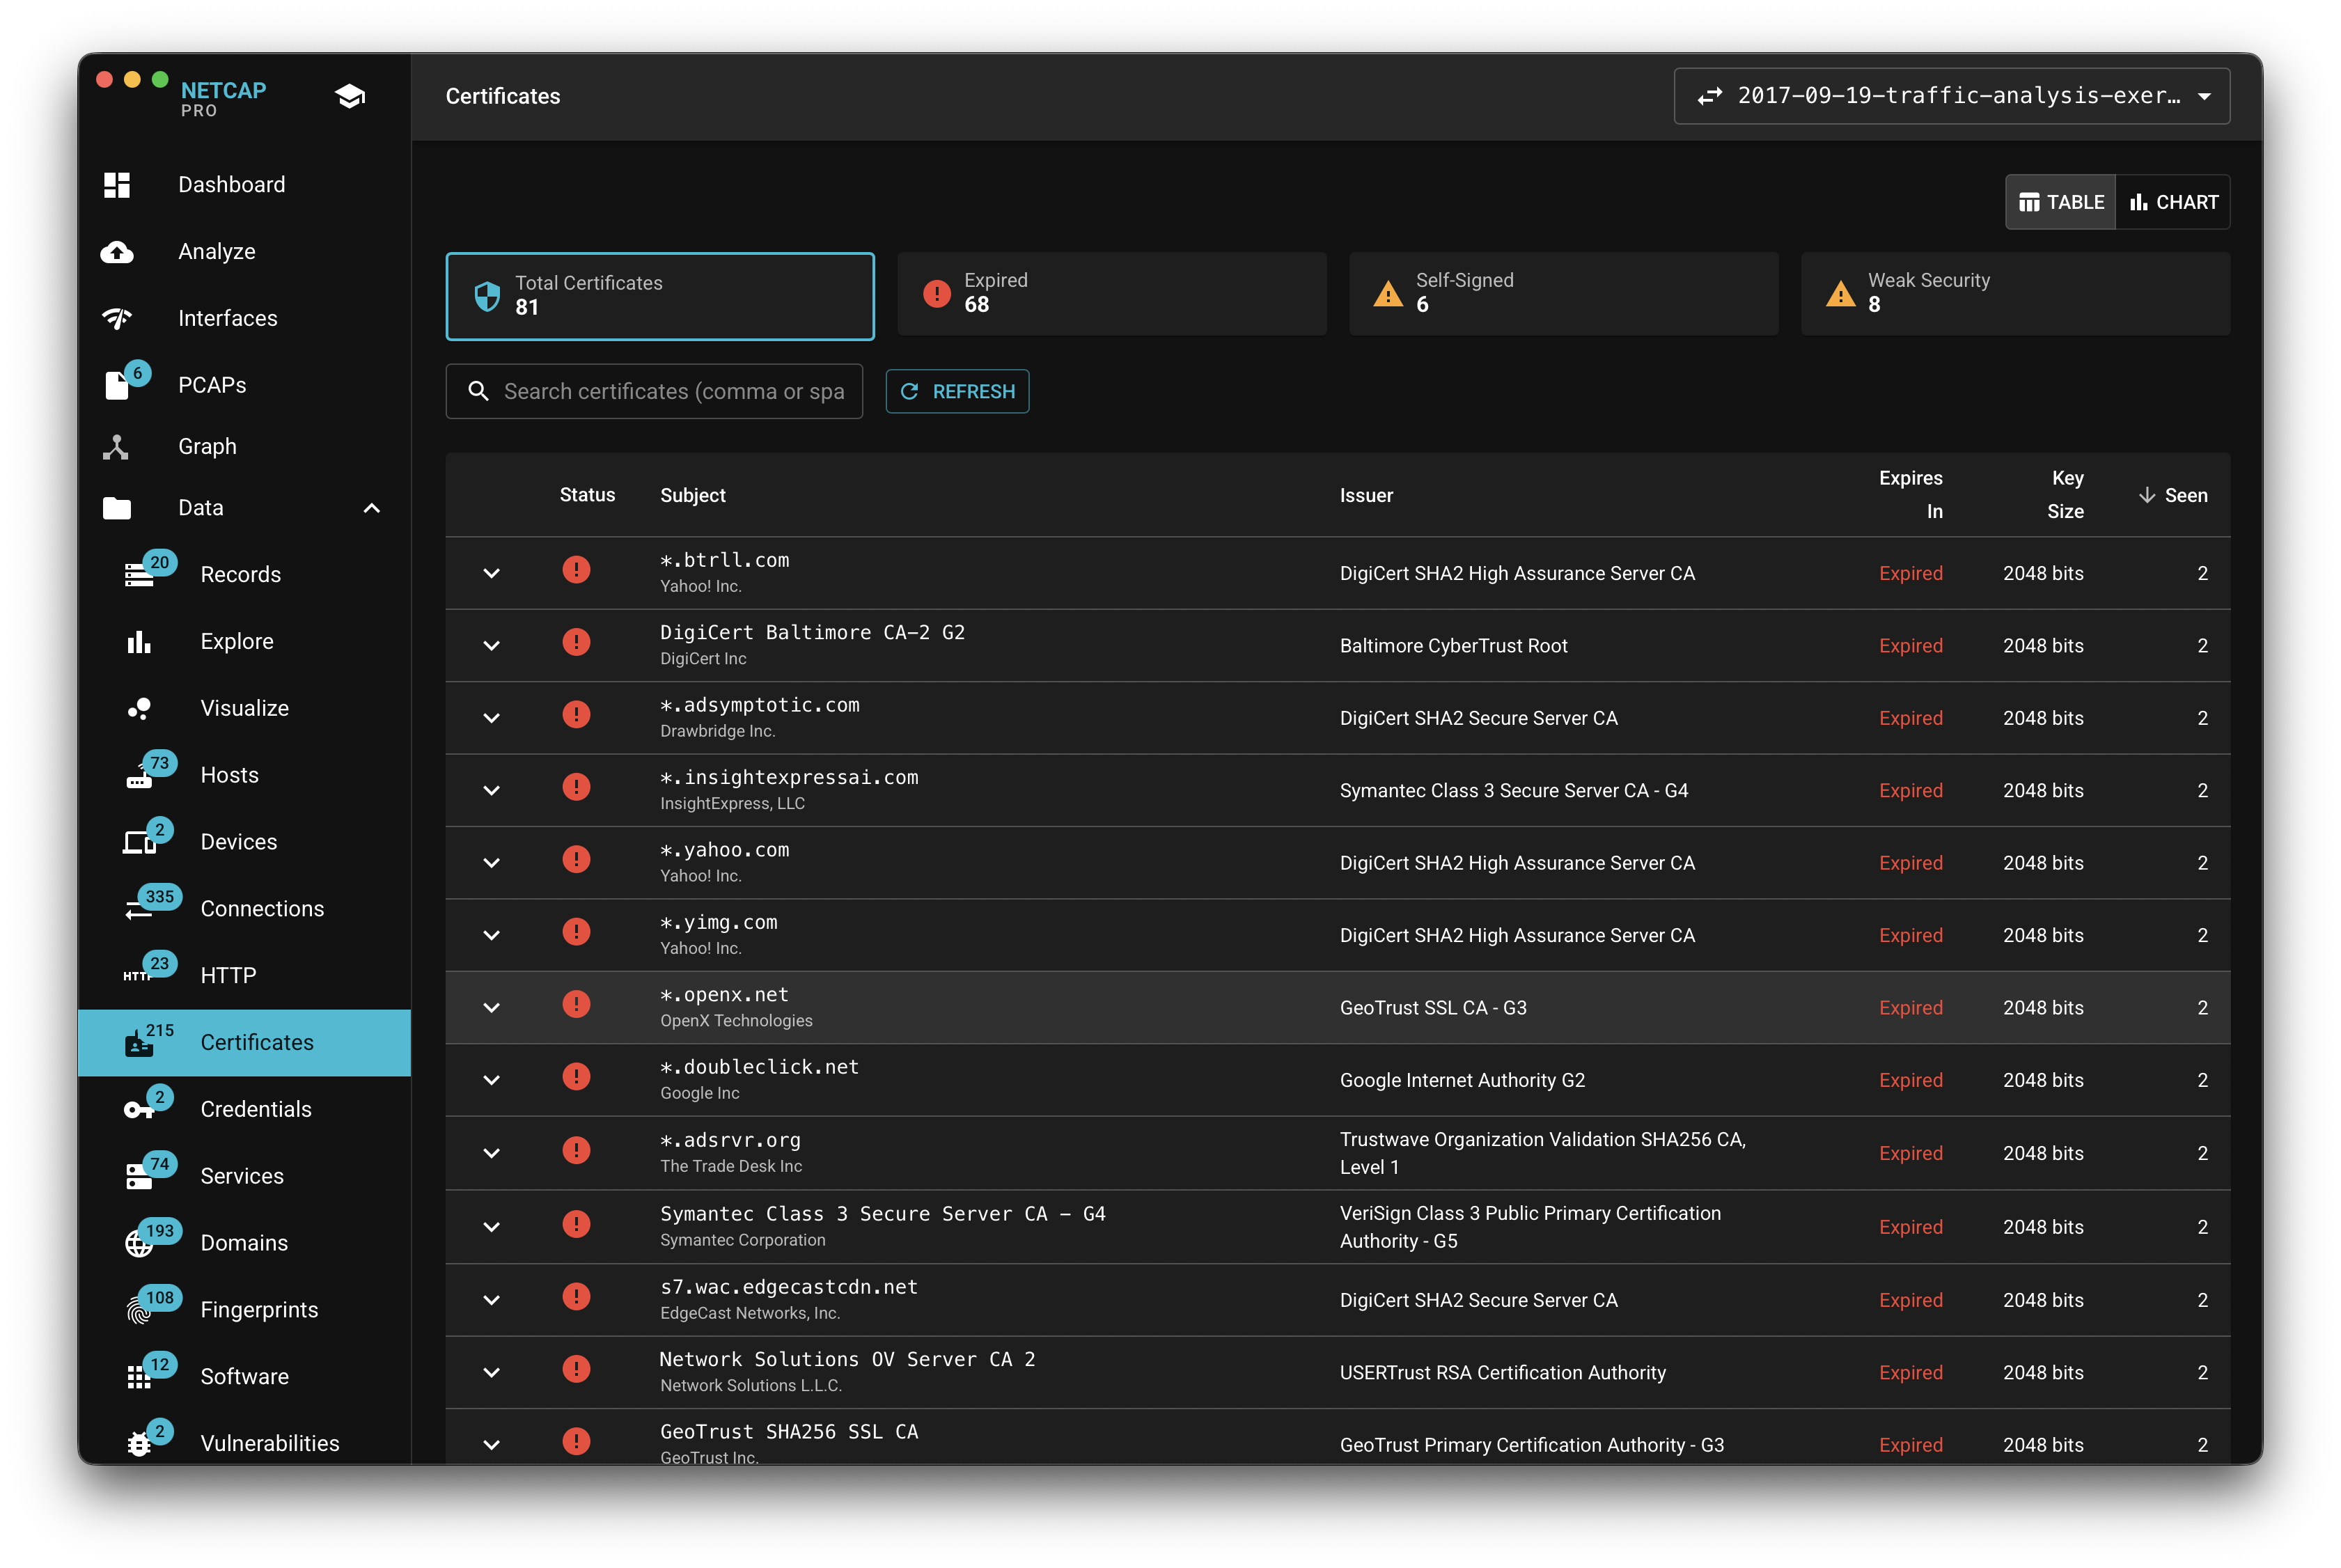Click the Self-Signed warning triangle icon
Screen dimensions: 2341x1568
[x=1388, y=293]
